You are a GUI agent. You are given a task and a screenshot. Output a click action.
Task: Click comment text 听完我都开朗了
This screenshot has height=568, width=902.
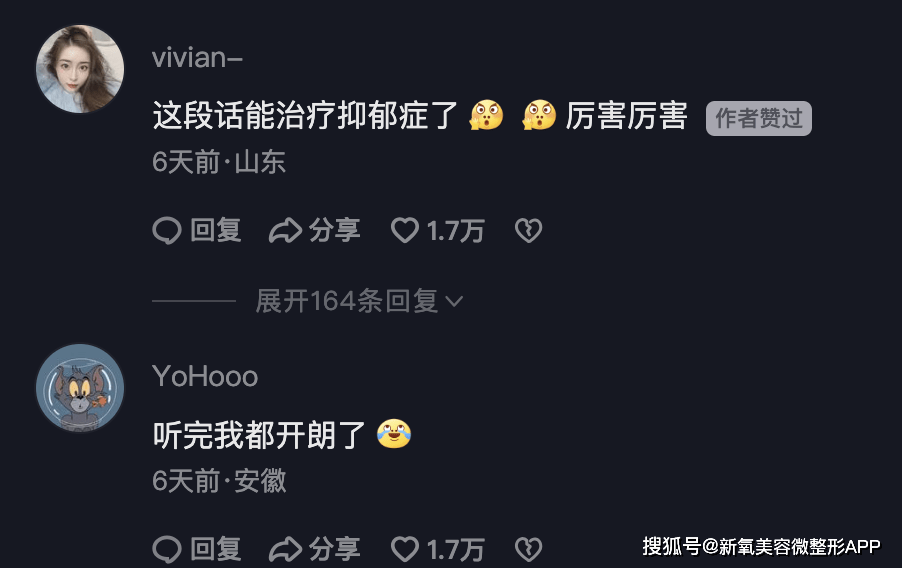tap(259, 434)
